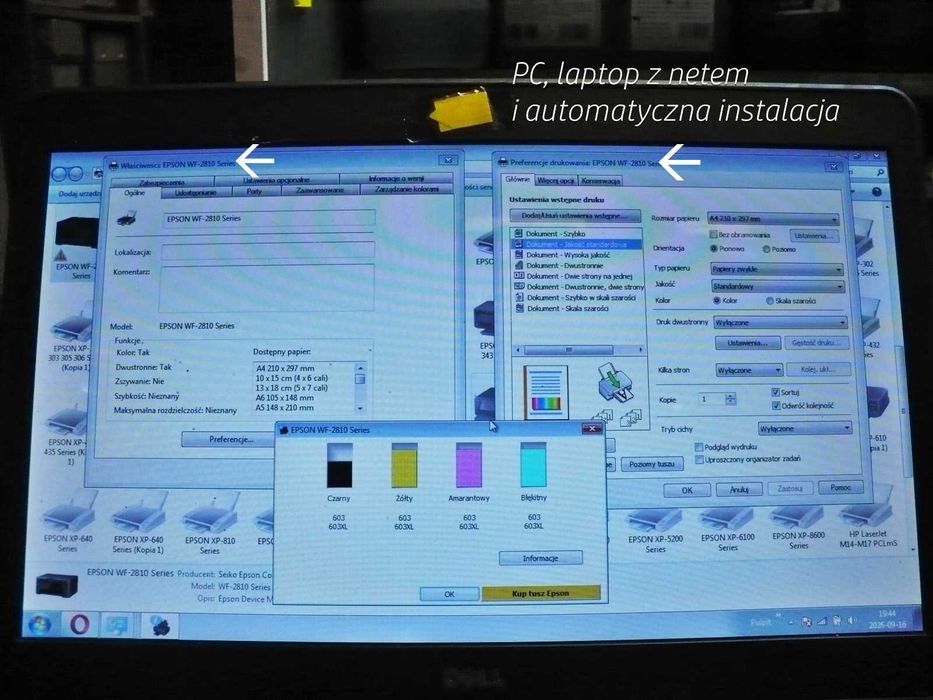Screen dimensions: 933x700
Task: Open the Epson ink monitor taskbar icon
Action: tap(160, 626)
